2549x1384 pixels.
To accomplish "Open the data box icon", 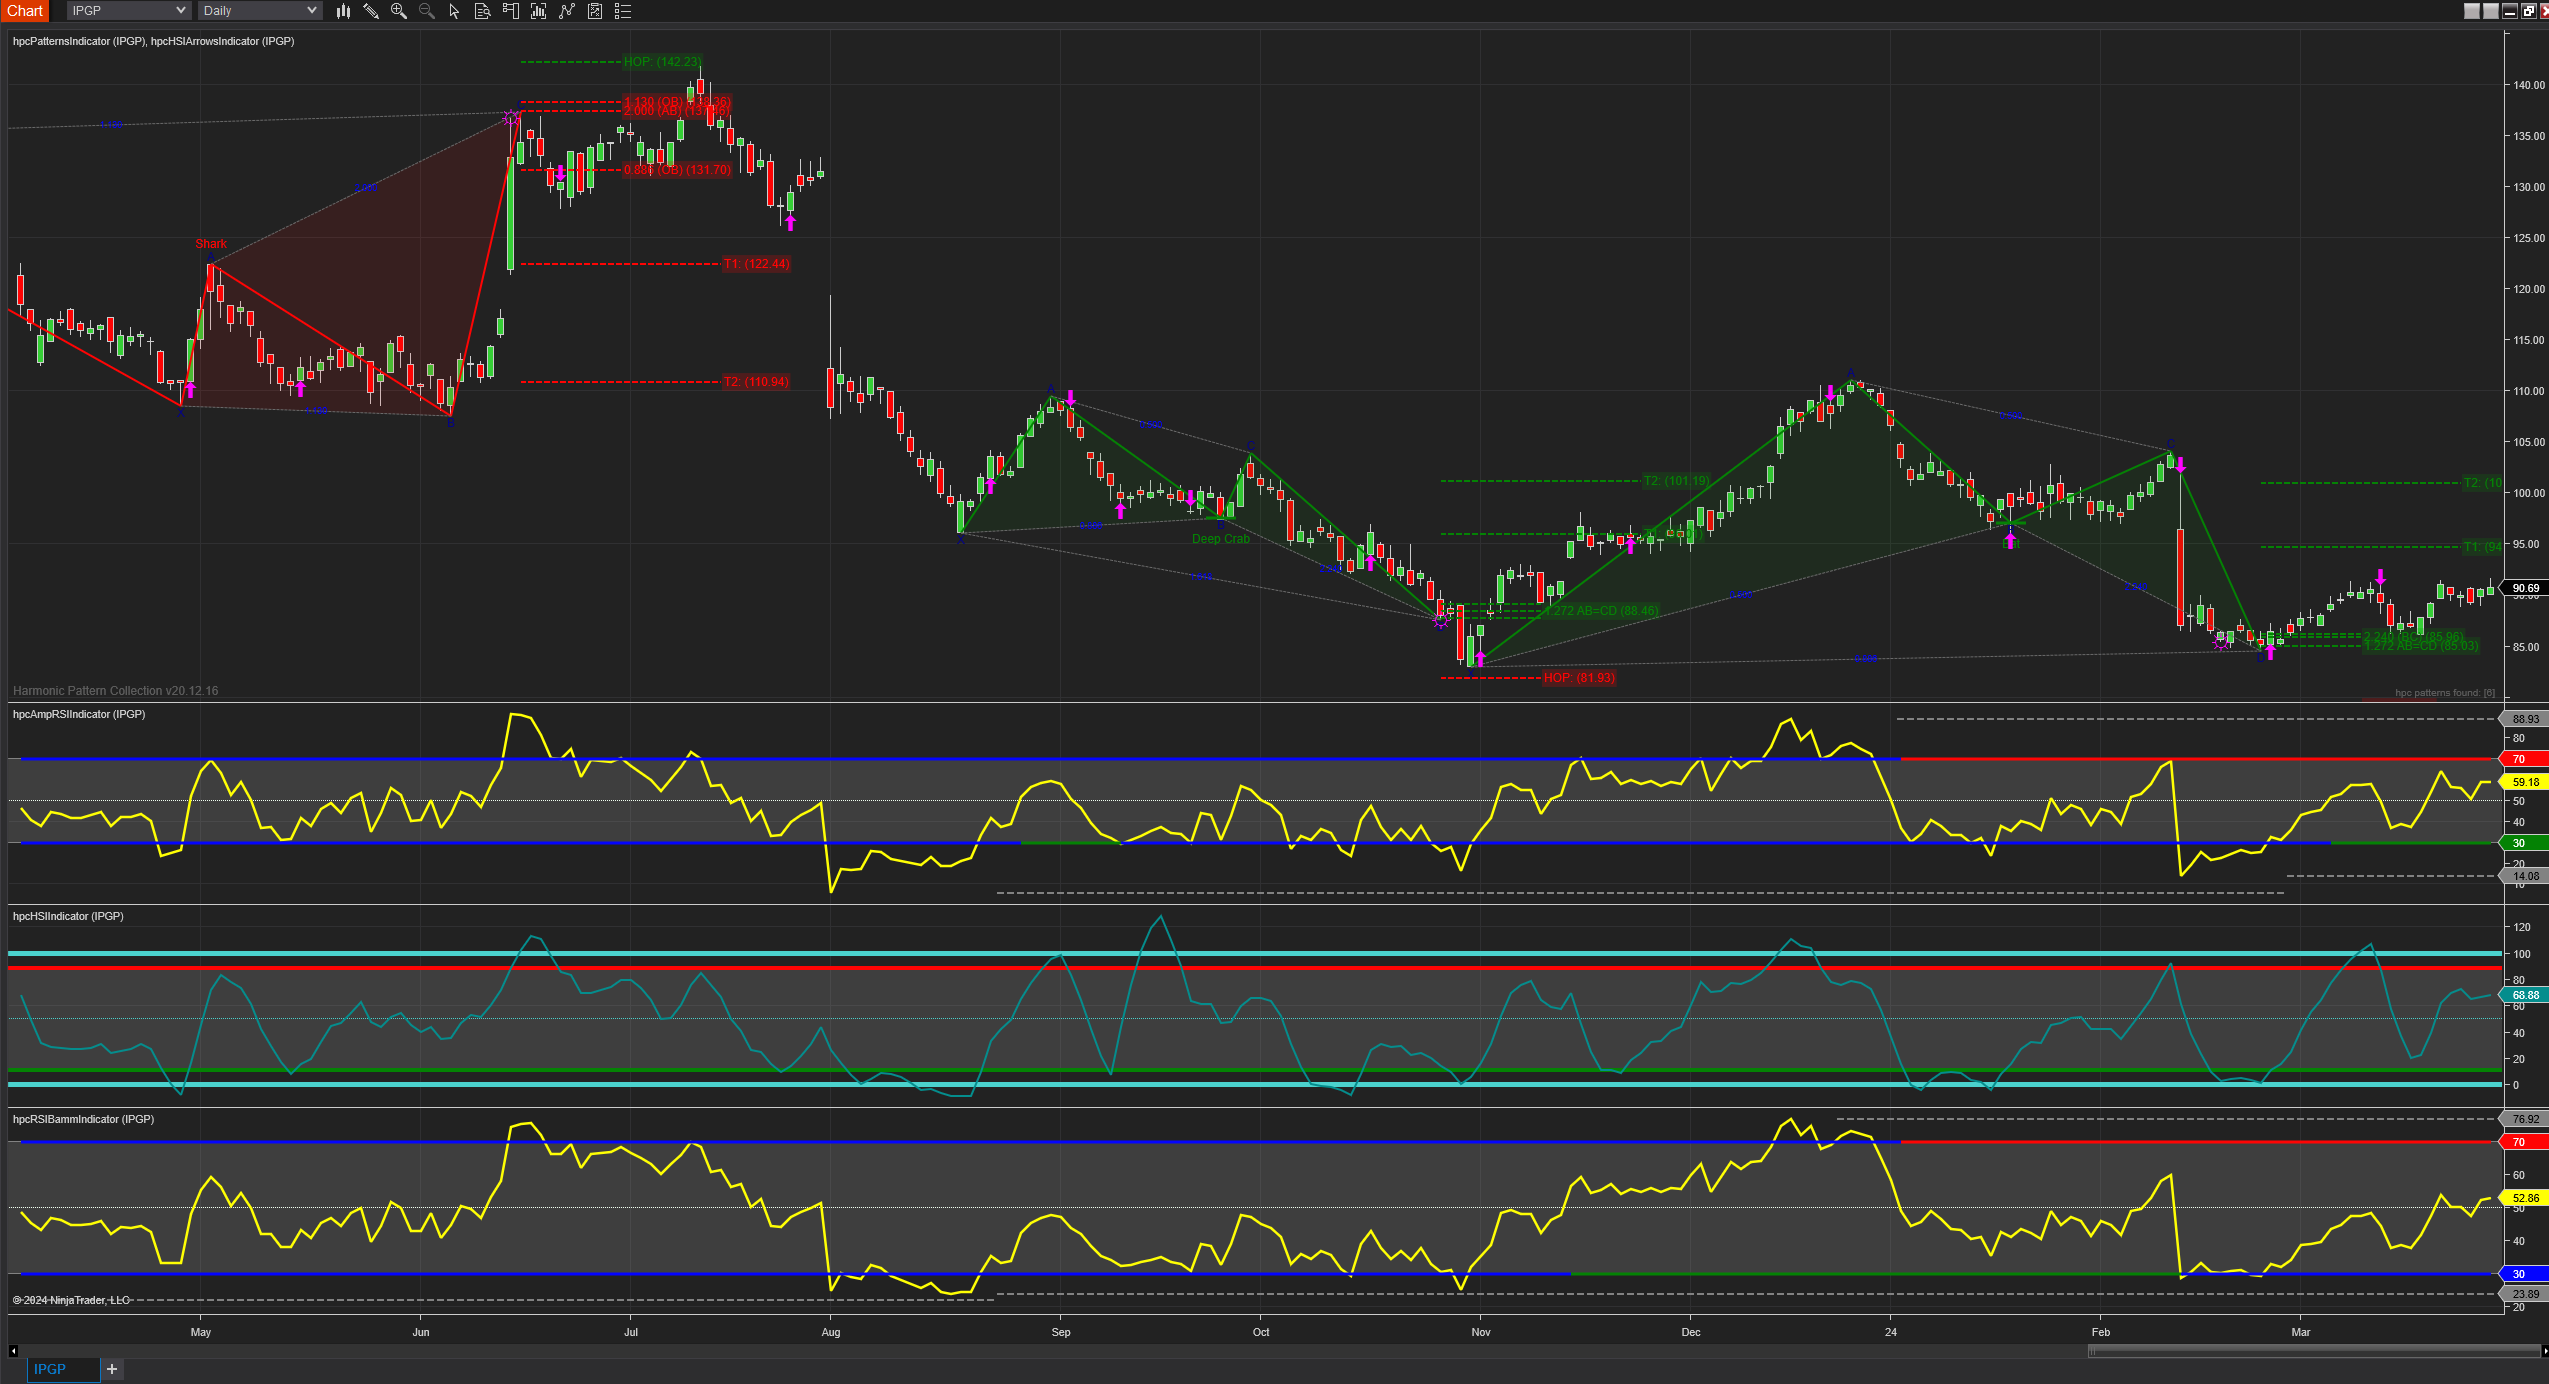I will pyautogui.click(x=483, y=11).
